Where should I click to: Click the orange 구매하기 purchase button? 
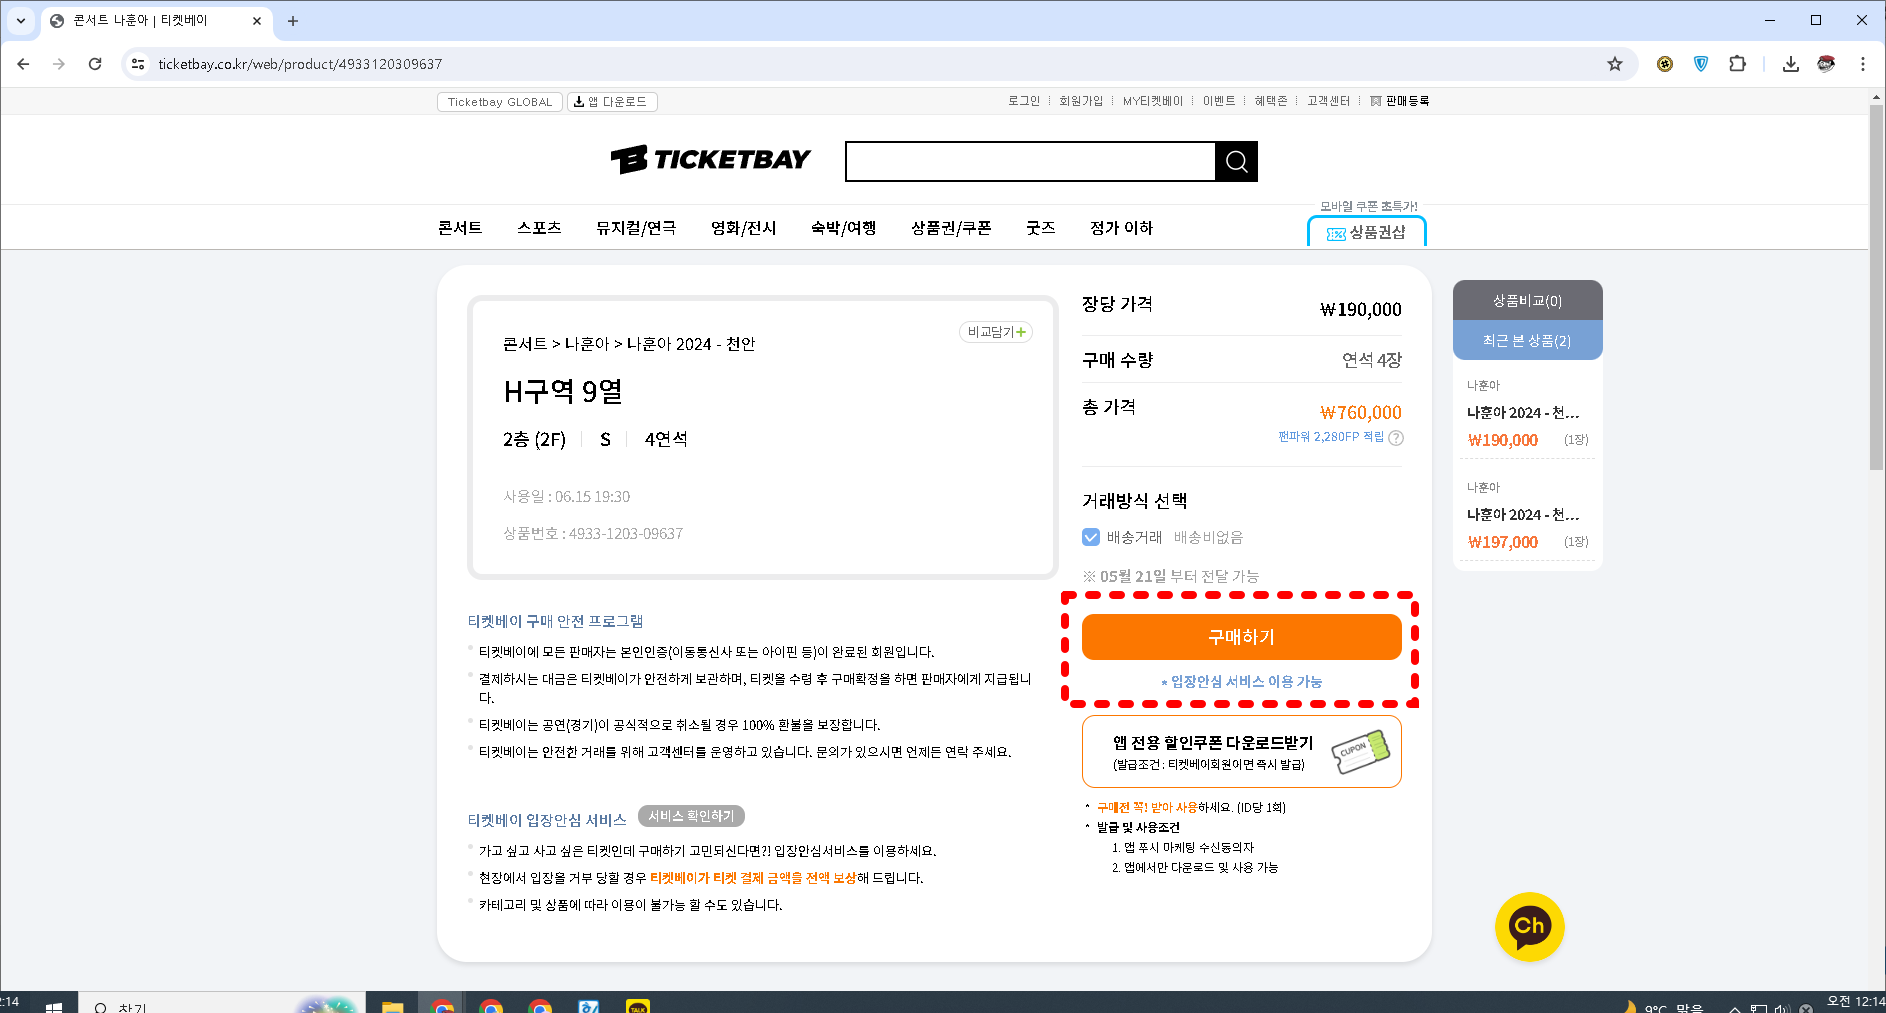tap(1241, 637)
